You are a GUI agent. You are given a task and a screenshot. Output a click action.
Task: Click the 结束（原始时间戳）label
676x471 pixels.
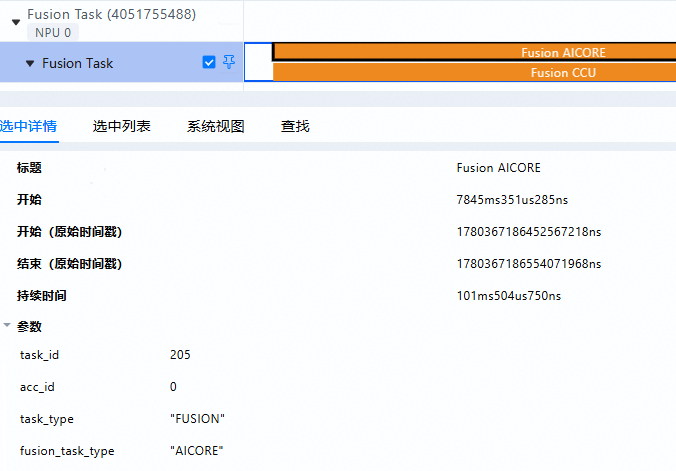(70, 264)
